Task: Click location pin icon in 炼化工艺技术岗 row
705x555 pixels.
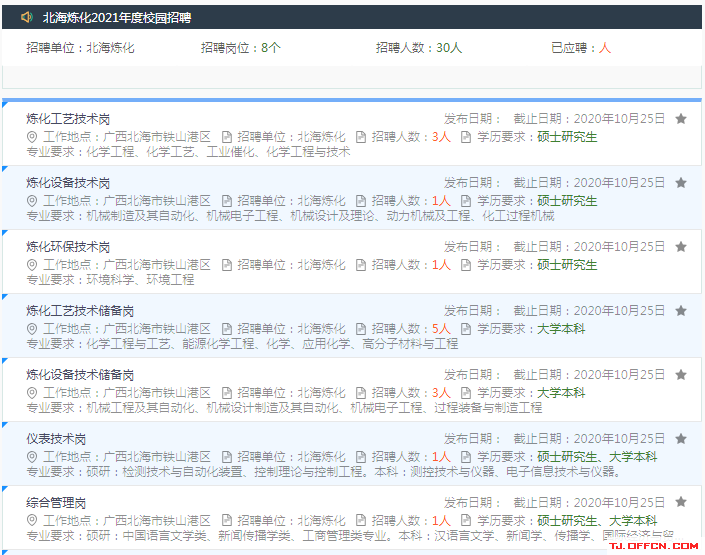Action: 31,137
